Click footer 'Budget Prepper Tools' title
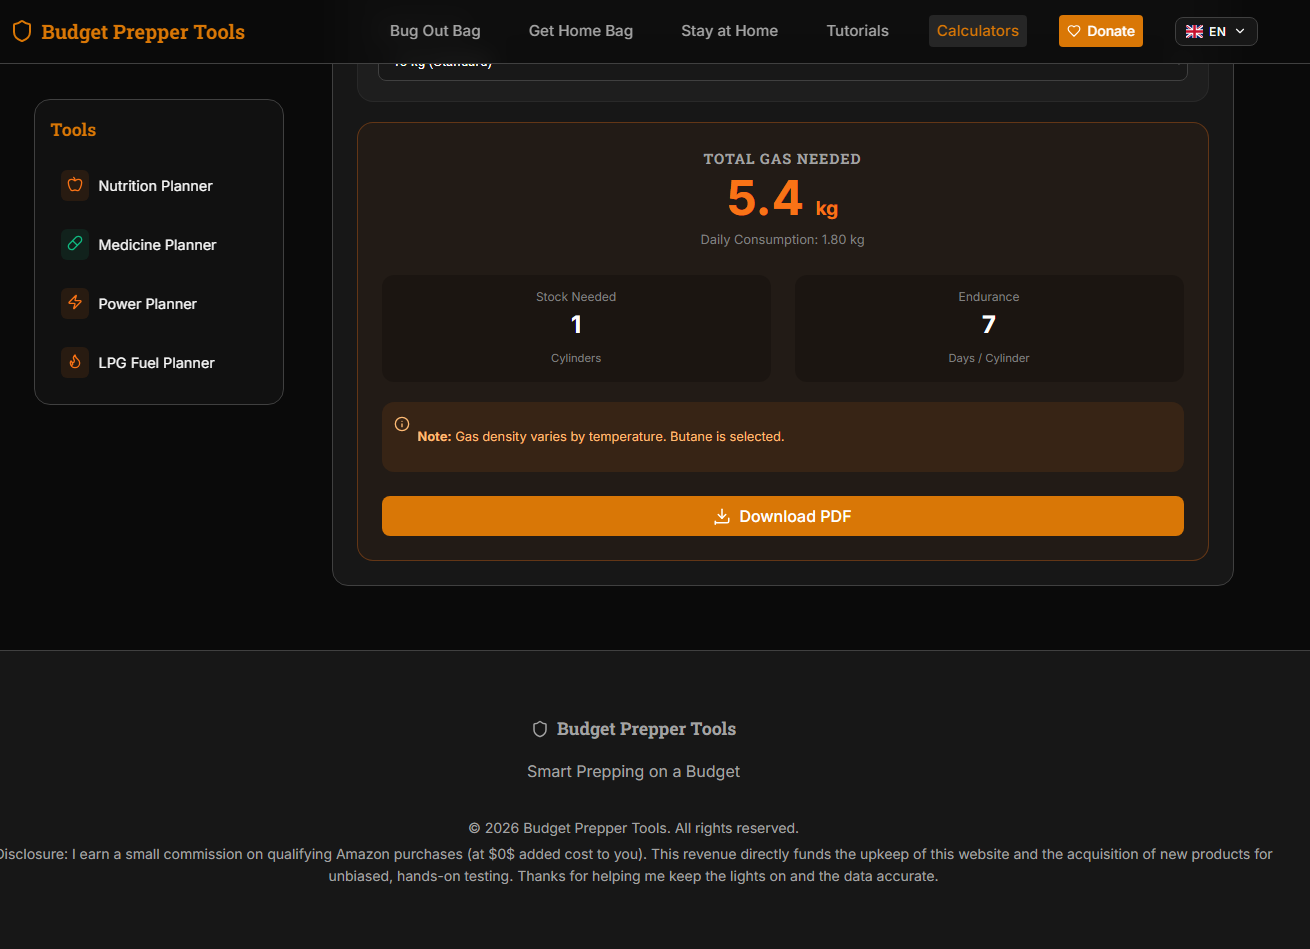 click(646, 729)
